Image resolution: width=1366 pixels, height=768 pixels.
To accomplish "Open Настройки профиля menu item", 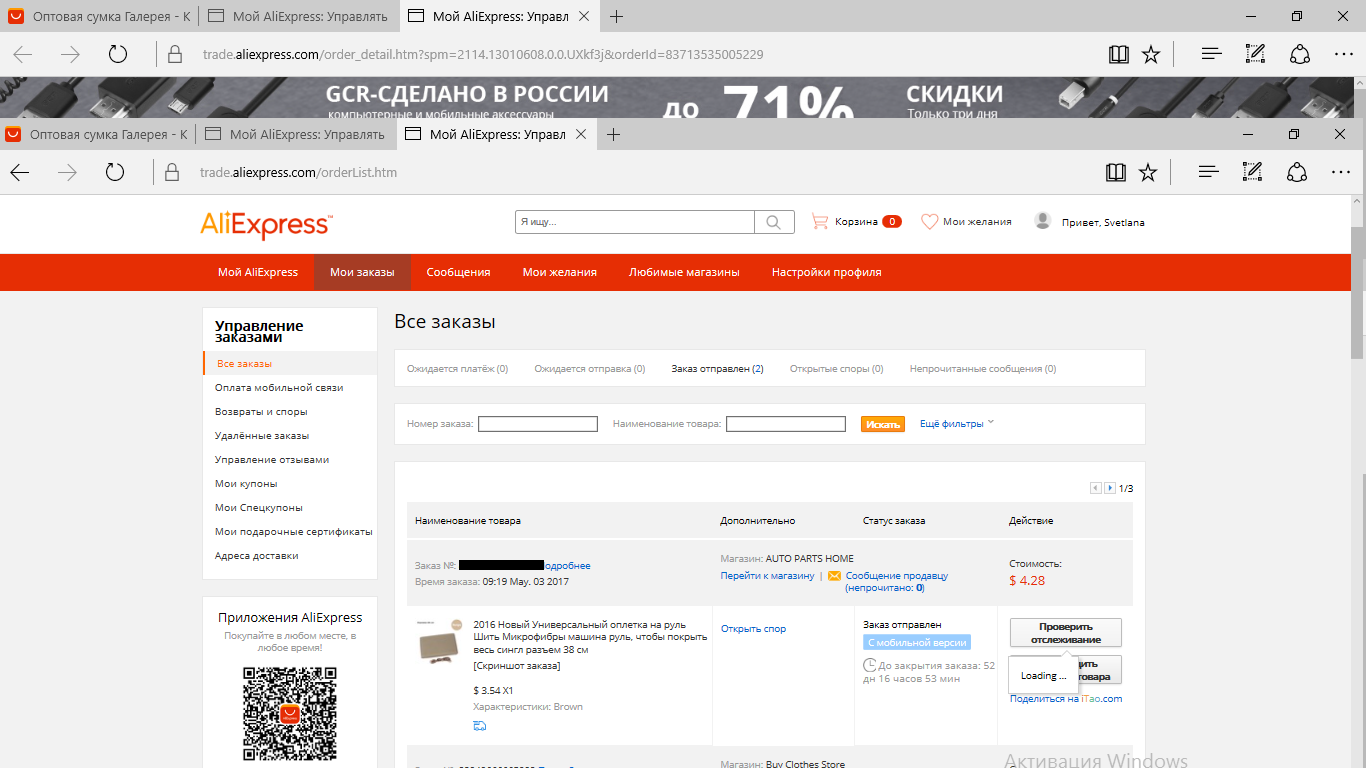I will tap(826, 272).
